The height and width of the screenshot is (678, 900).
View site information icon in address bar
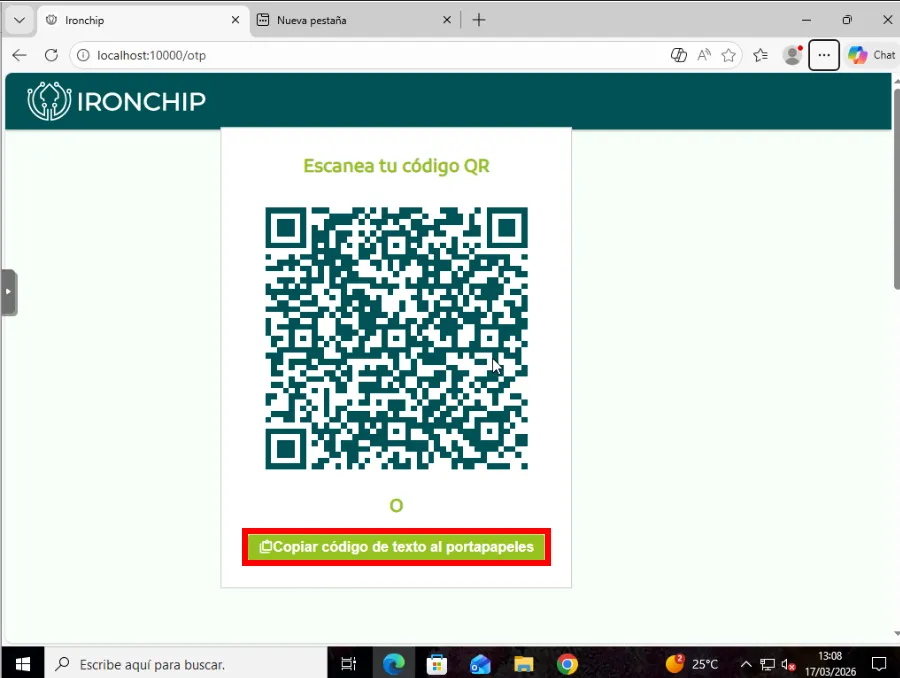pyautogui.click(x=83, y=55)
